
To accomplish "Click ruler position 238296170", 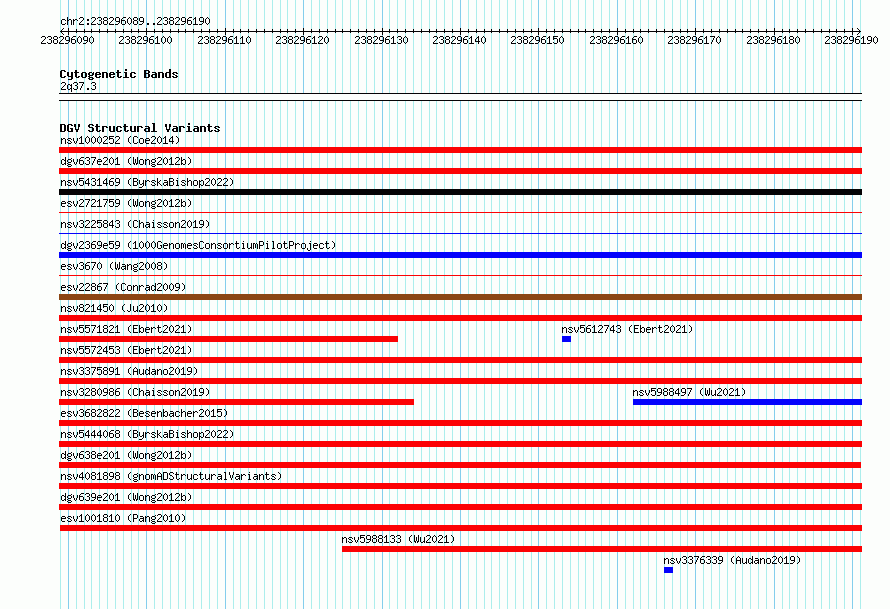I will tap(694, 40).
